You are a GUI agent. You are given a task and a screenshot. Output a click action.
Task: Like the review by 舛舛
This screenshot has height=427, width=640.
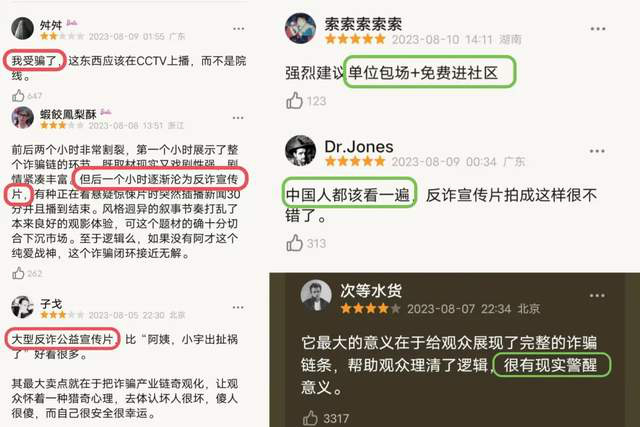18,96
